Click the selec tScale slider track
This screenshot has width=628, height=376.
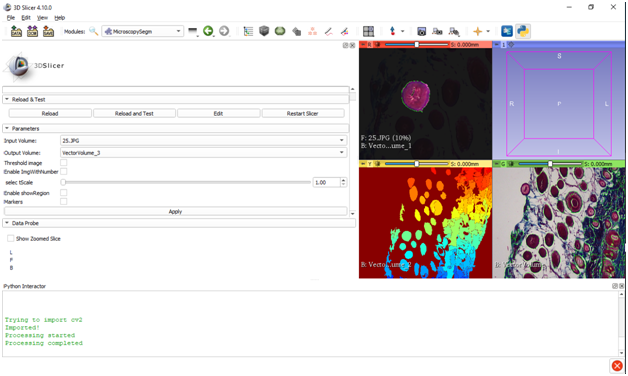[187, 182]
